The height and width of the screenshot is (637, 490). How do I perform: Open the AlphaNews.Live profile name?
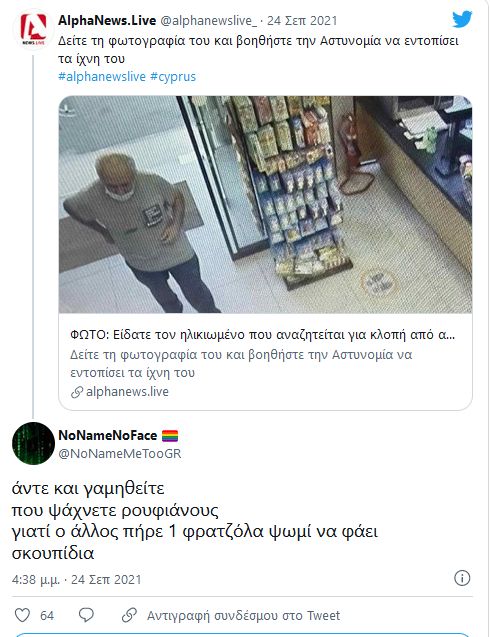point(107,20)
